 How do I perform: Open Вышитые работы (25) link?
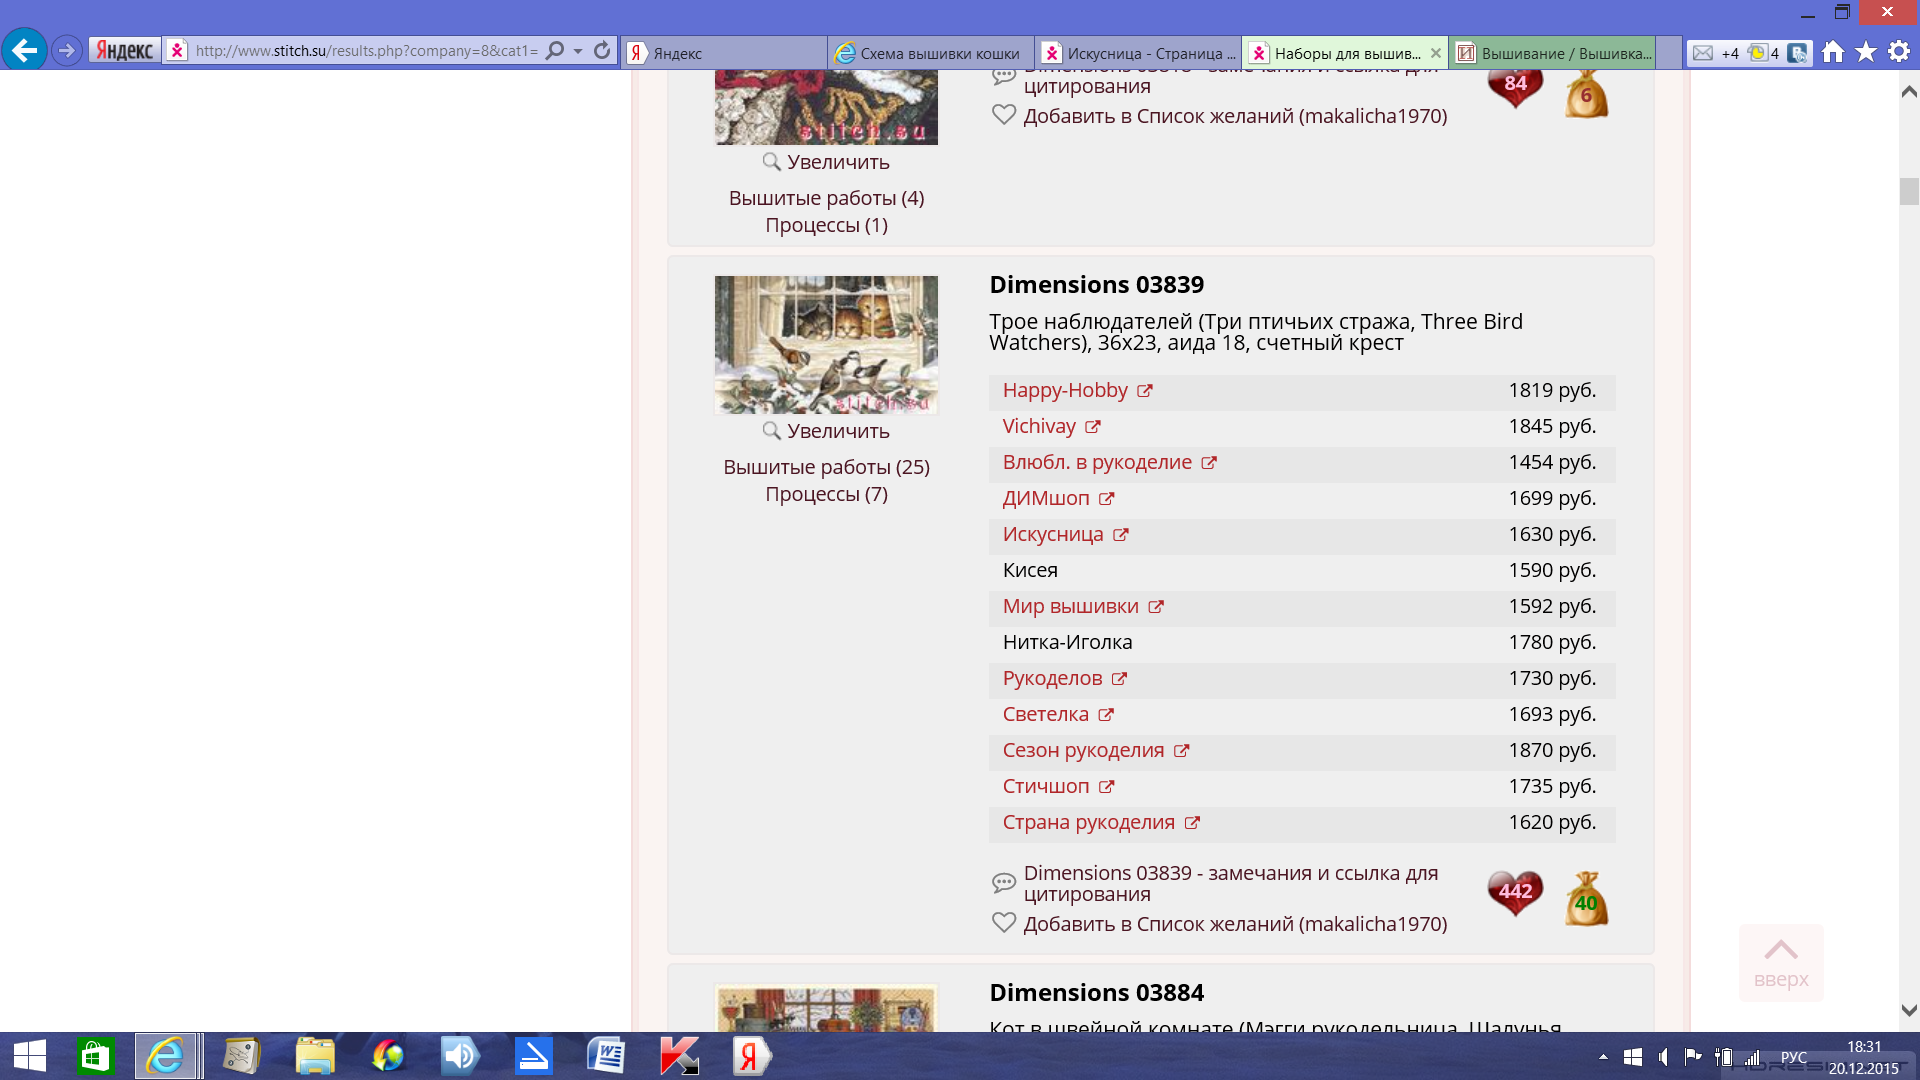click(x=826, y=467)
